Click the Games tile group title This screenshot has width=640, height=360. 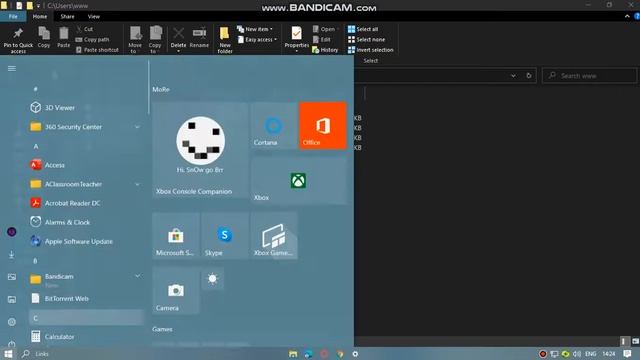pos(162,329)
